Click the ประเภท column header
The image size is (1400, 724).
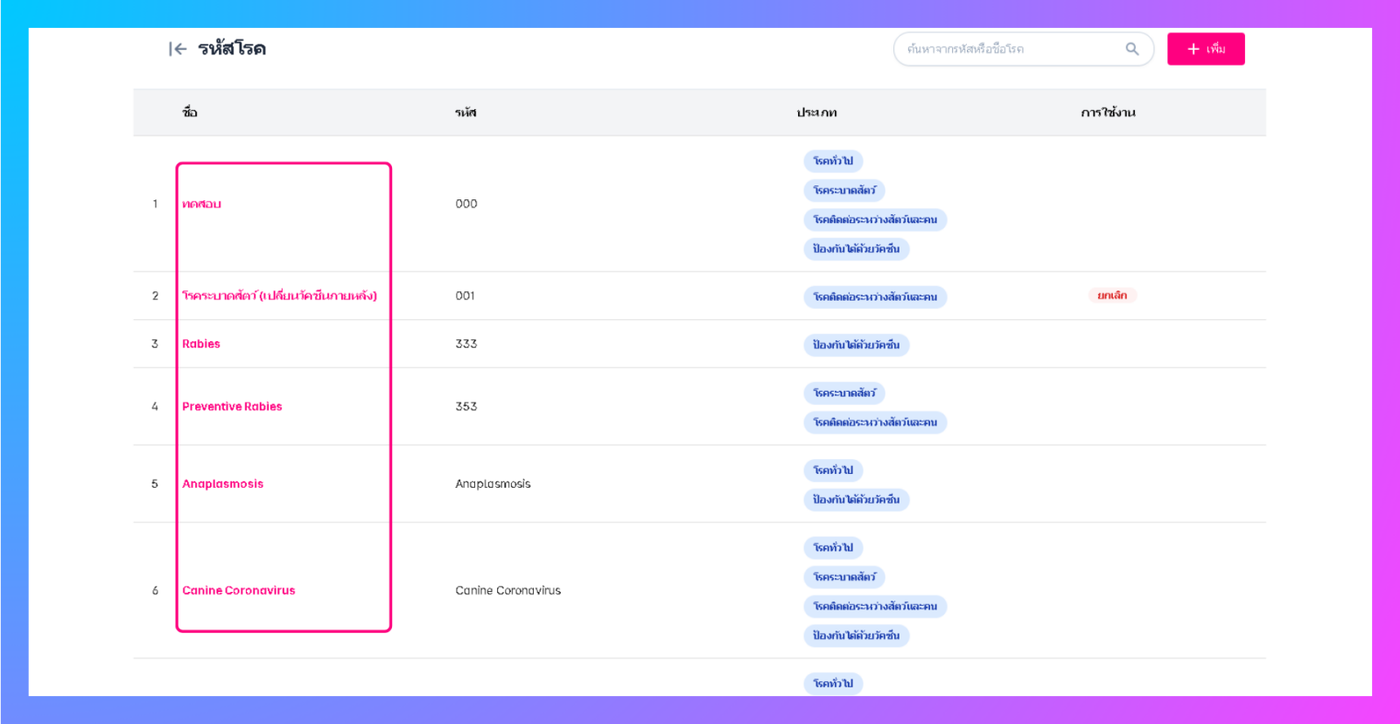(x=817, y=113)
